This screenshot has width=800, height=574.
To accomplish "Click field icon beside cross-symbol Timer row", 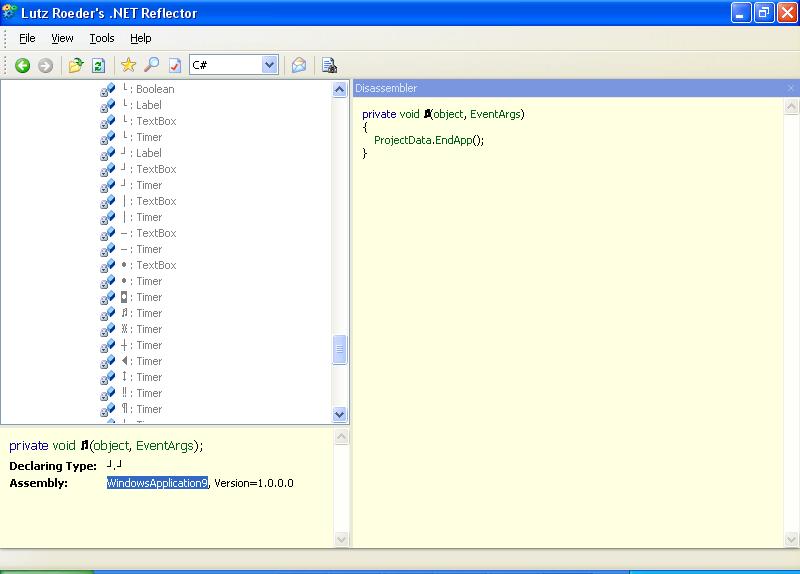I will click(108, 346).
